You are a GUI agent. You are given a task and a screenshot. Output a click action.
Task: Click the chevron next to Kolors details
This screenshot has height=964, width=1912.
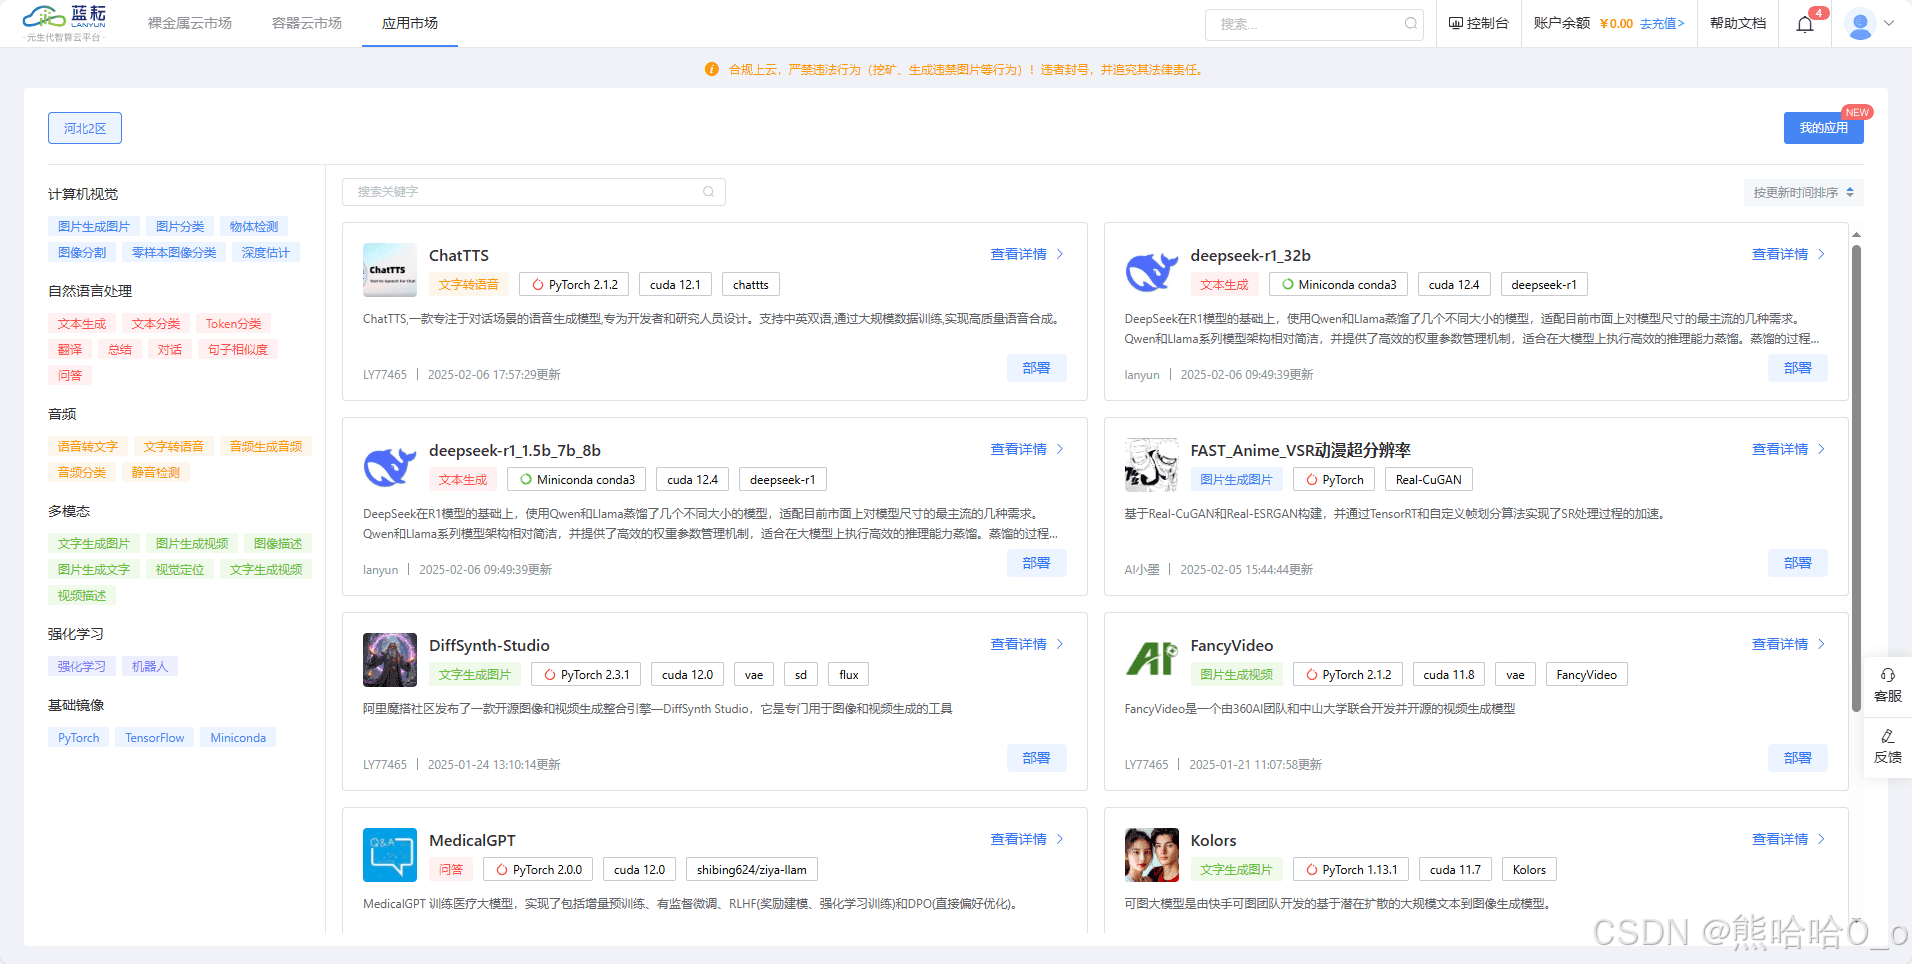tap(1821, 839)
